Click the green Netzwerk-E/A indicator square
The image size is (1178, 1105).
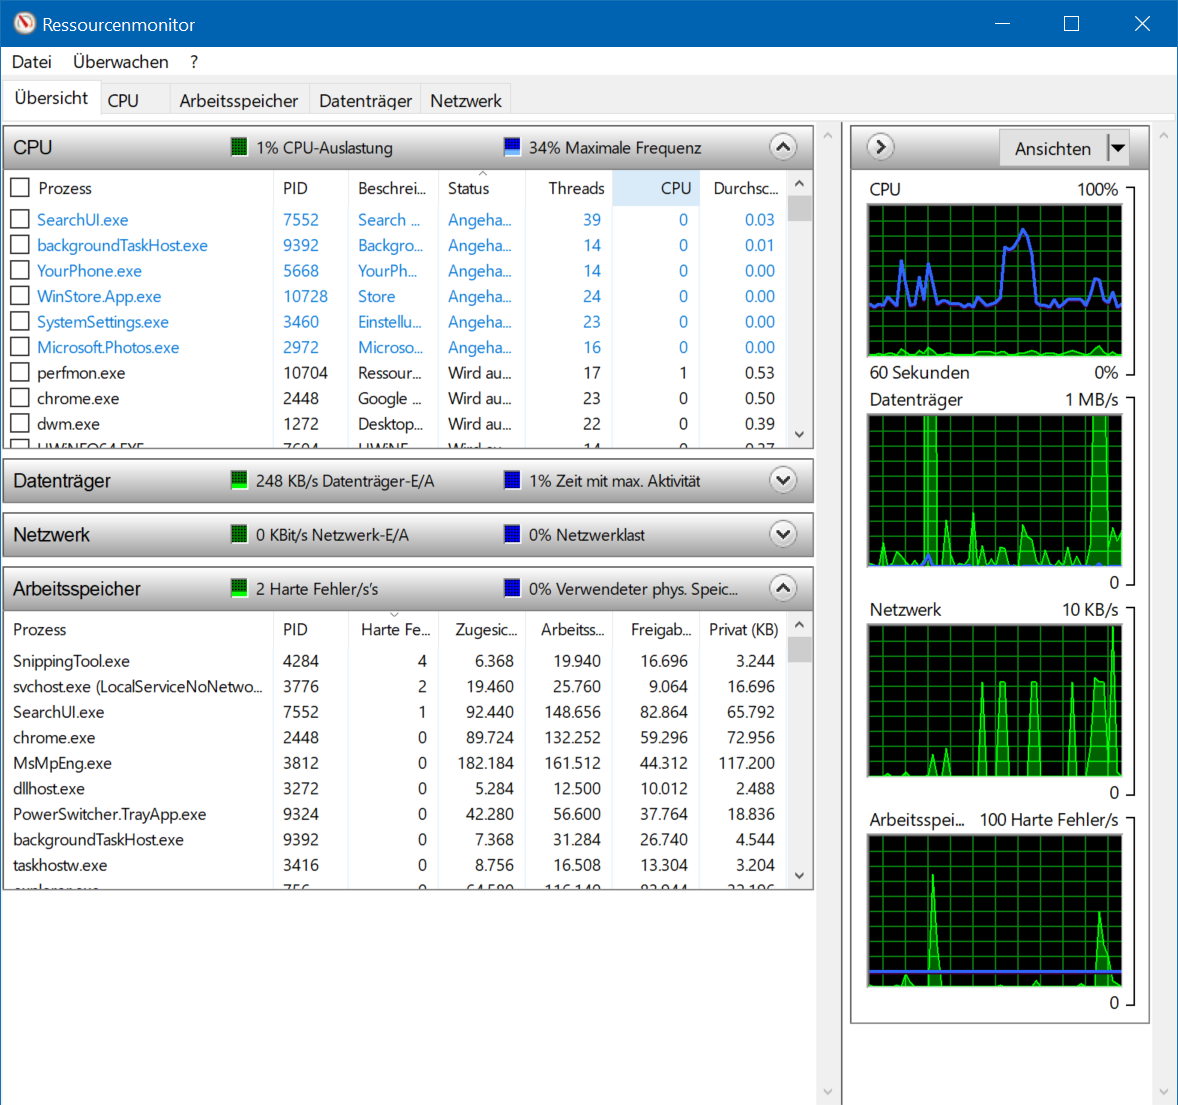coord(239,535)
